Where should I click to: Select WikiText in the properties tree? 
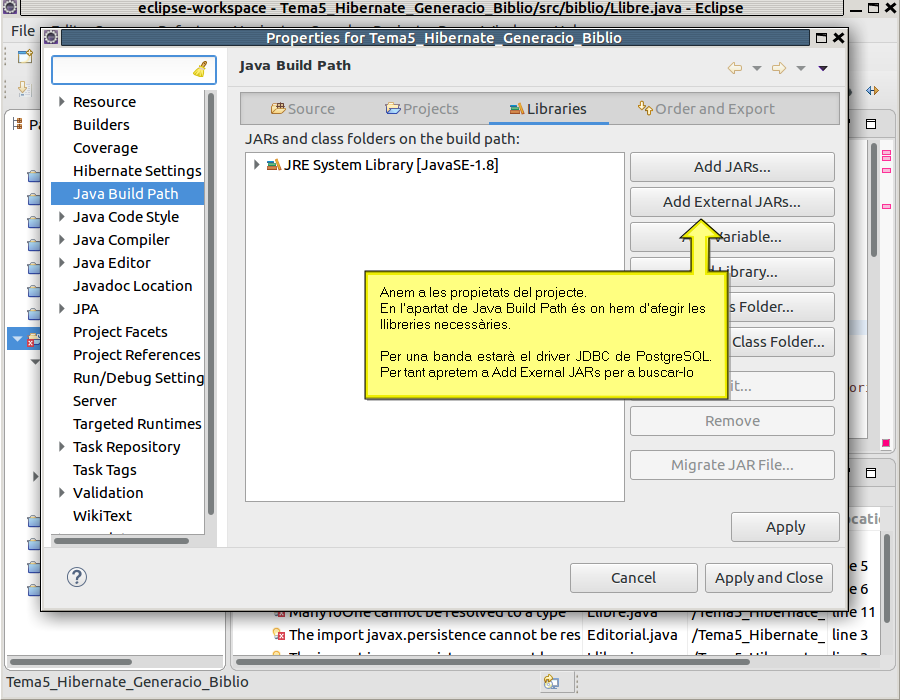(x=102, y=515)
